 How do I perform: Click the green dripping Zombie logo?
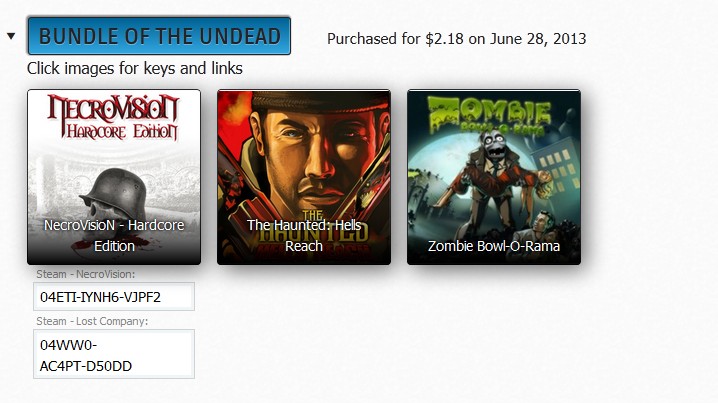tap(490, 112)
